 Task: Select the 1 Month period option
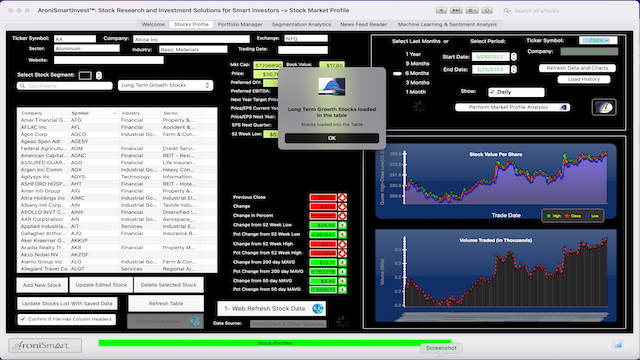click(416, 92)
